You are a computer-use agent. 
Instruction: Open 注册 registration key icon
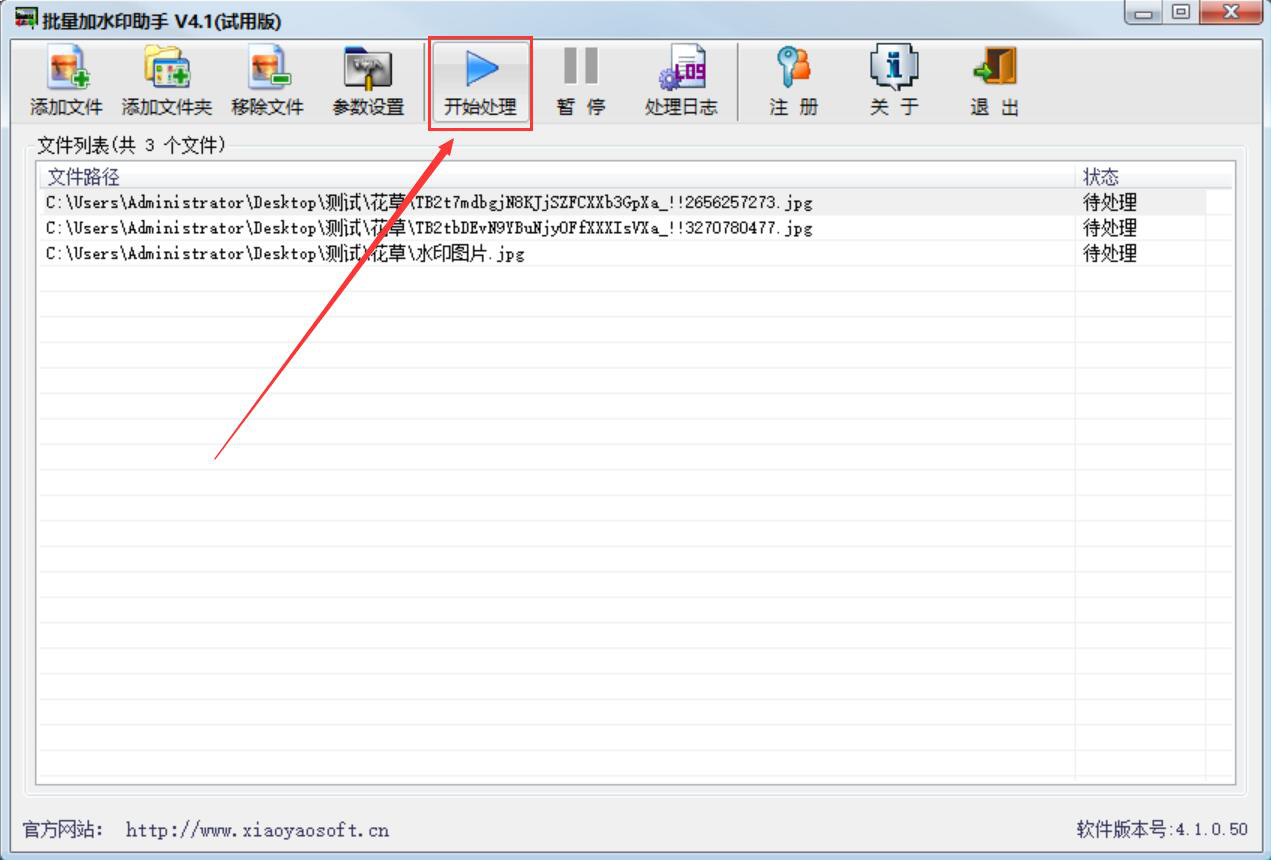794,82
